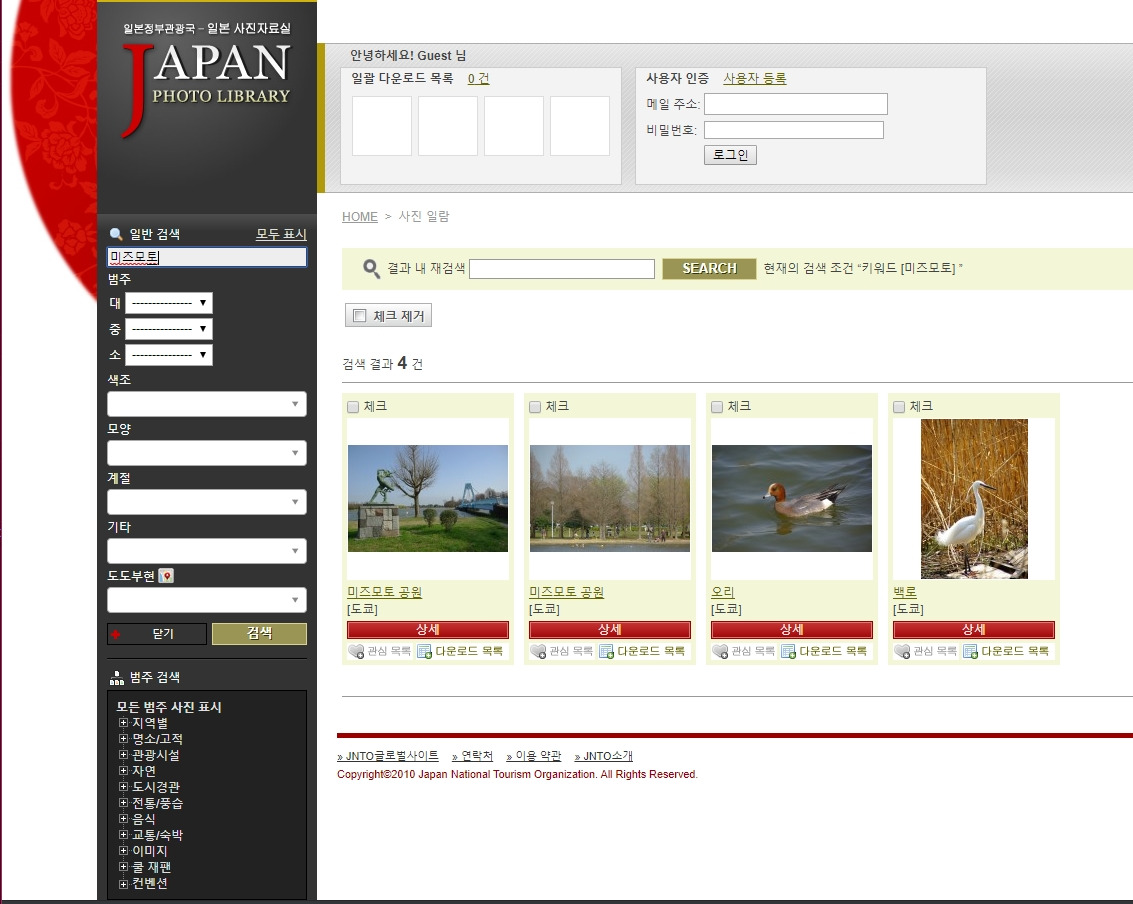Toggle the 체크 제거 checkbox
Image resolution: width=1133 pixels, height=904 pixels.
tap(359, 316)
